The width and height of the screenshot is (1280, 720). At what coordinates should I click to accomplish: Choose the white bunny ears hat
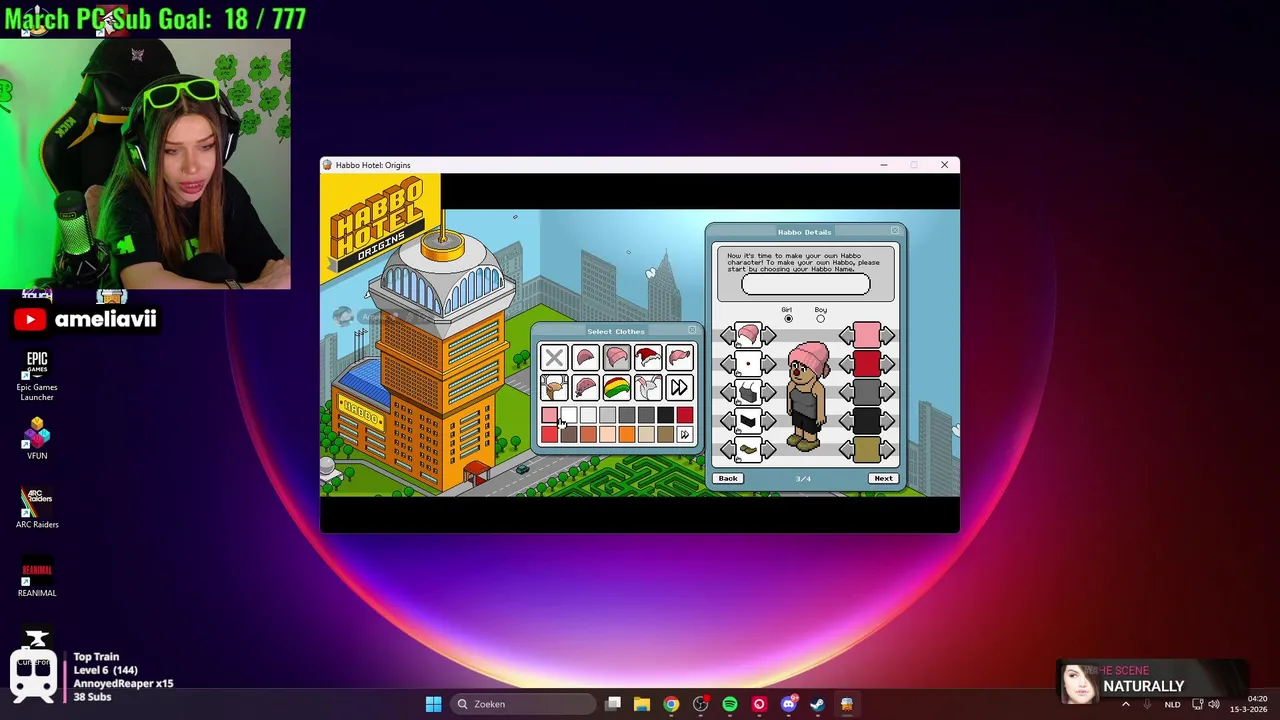click(x=648, y=388)
